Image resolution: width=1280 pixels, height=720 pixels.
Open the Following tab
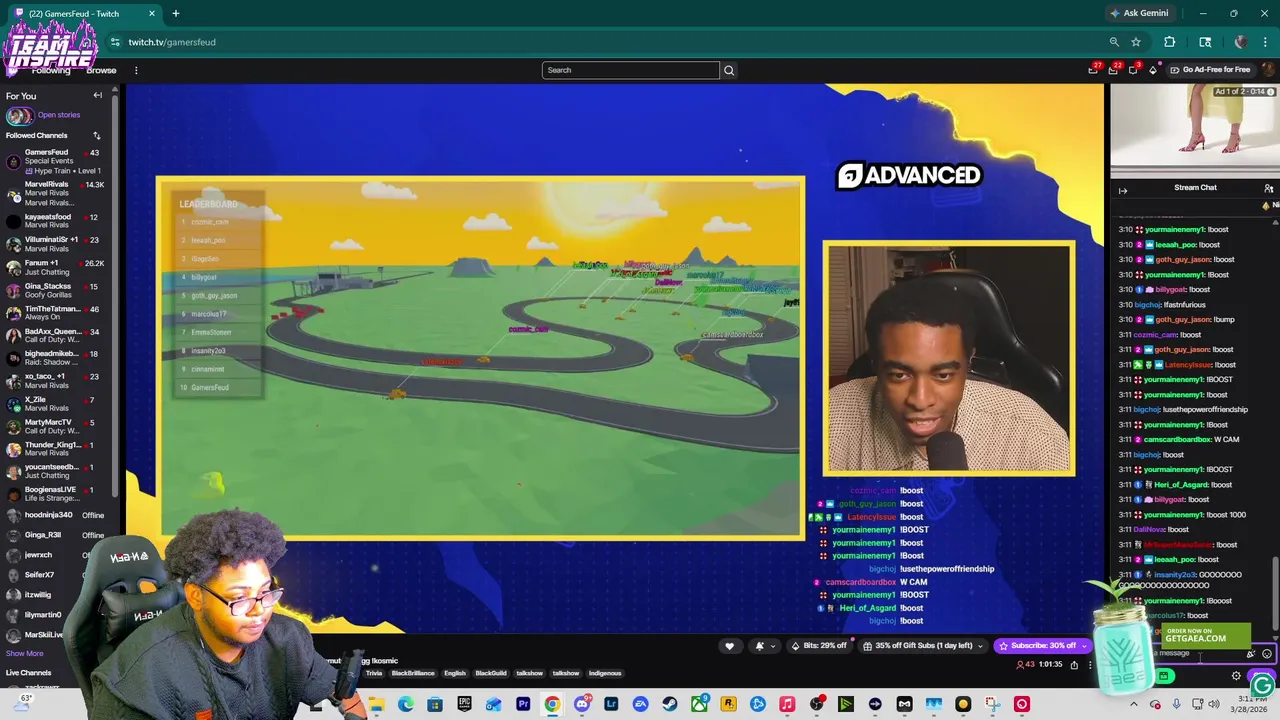click(x=51, y=71)
